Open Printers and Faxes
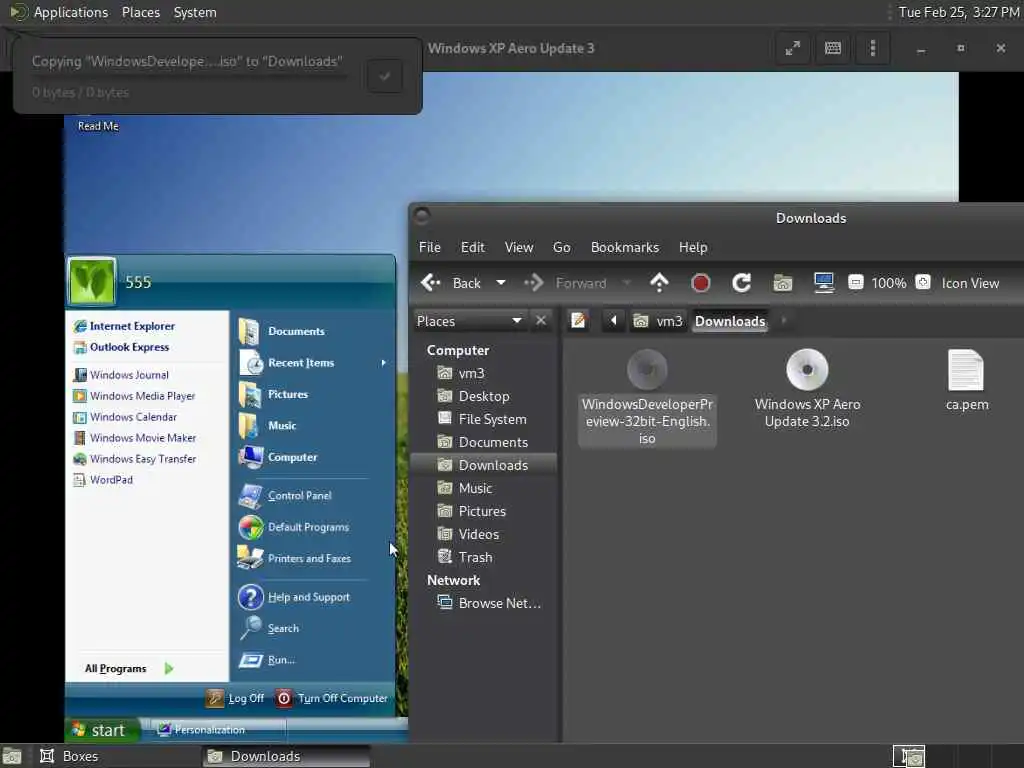This screenshot has width=1024, height=768. pos(295,558)
